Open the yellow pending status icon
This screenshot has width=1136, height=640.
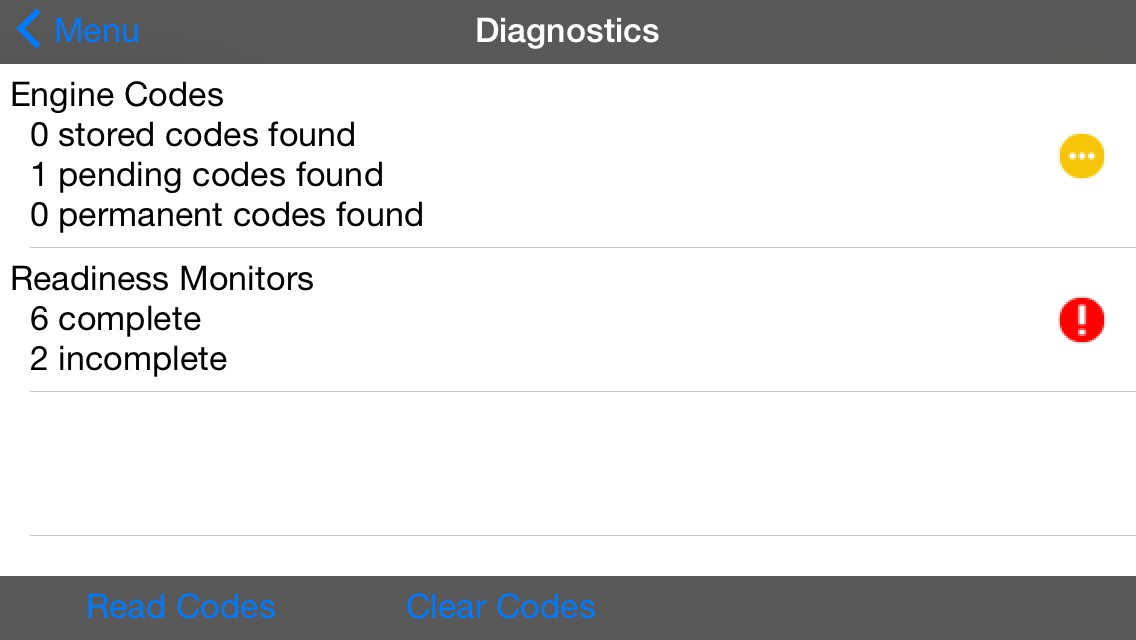1081,156
